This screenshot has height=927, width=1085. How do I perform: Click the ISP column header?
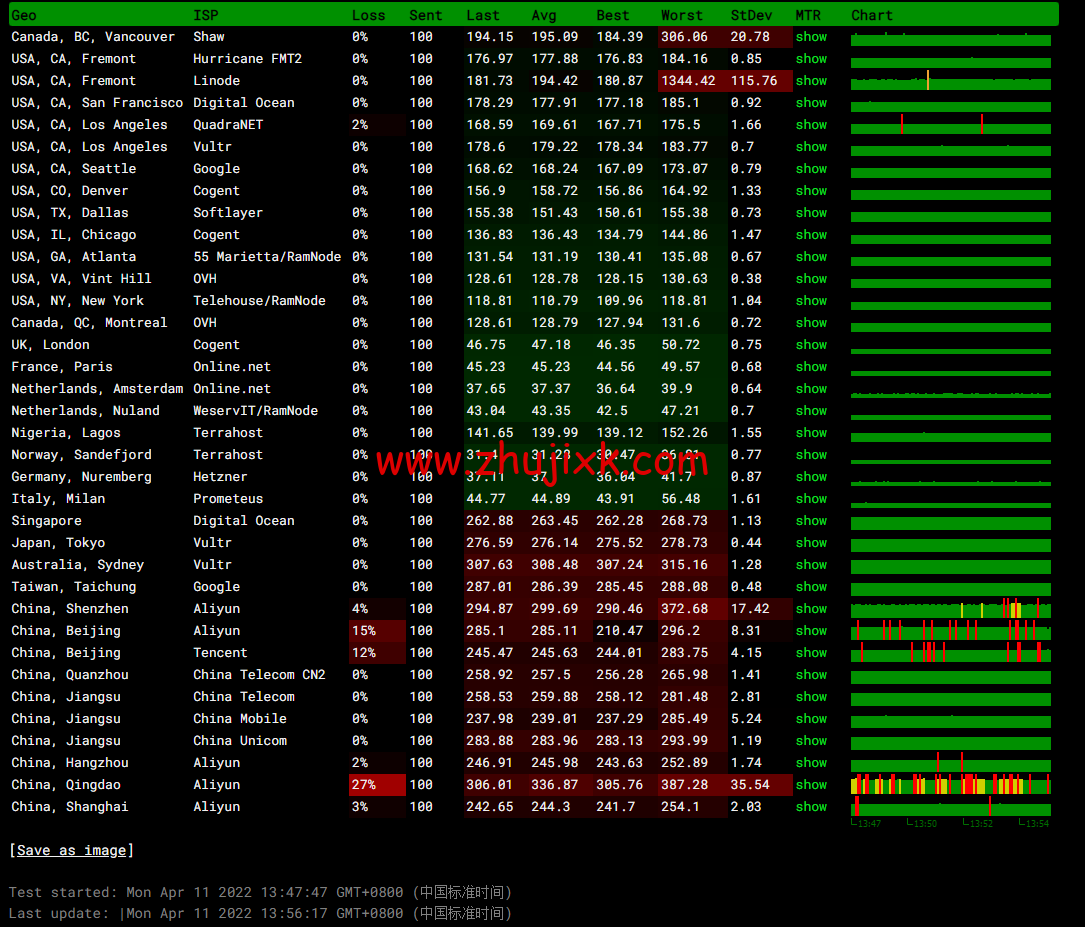(205, 15)
